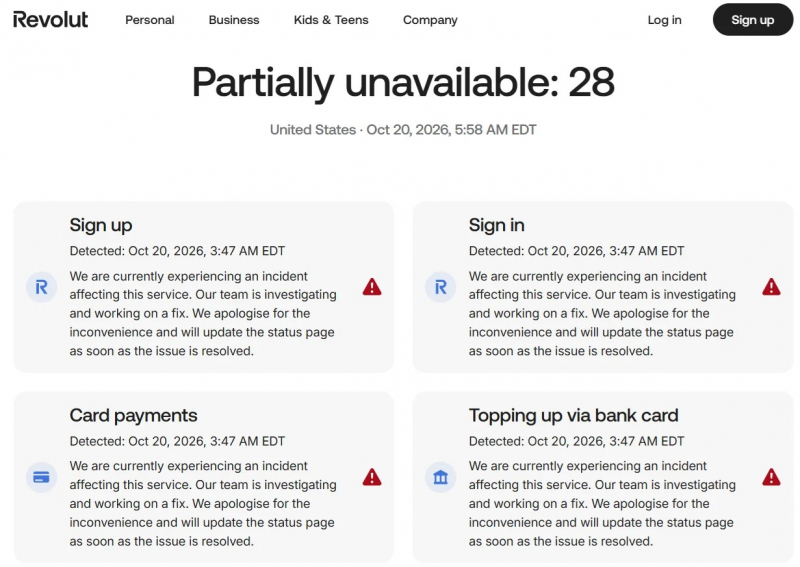Open the Kids & Teens menu
The image size is (800, 567).
(x=331, y=20)
